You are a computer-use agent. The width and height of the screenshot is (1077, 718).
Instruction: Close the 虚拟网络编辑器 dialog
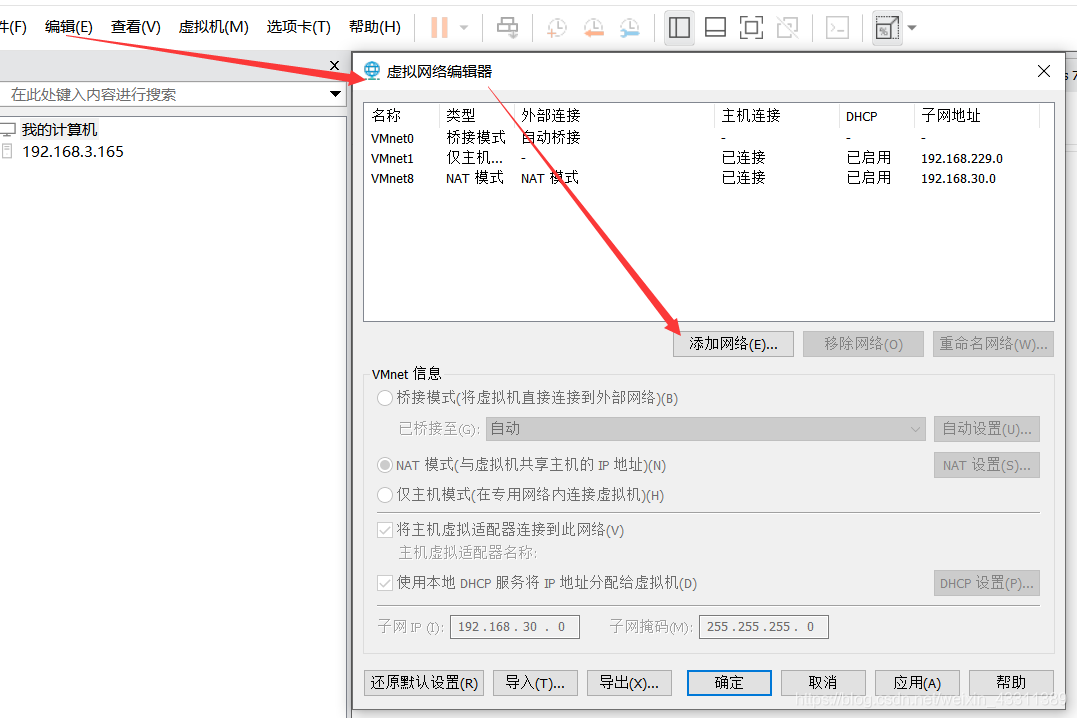[1044, 71]
